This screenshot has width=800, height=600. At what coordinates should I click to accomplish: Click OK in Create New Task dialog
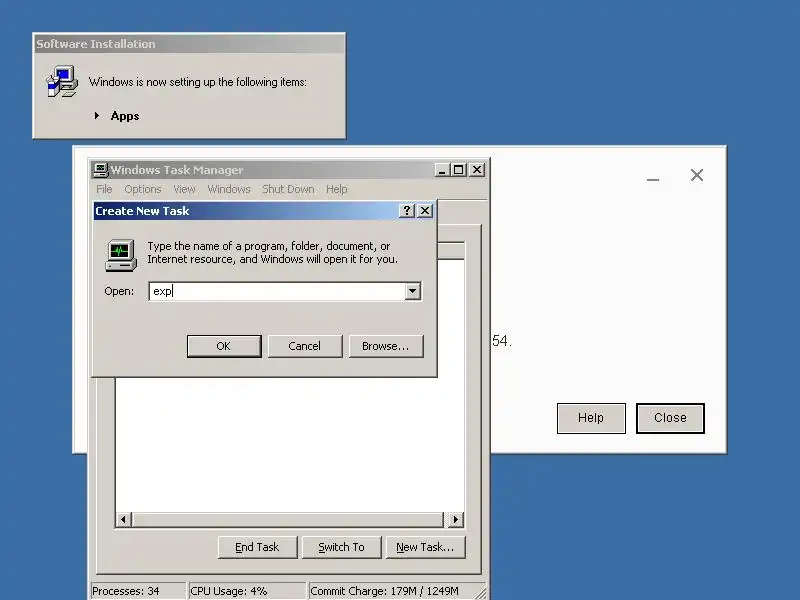(224, 346)
